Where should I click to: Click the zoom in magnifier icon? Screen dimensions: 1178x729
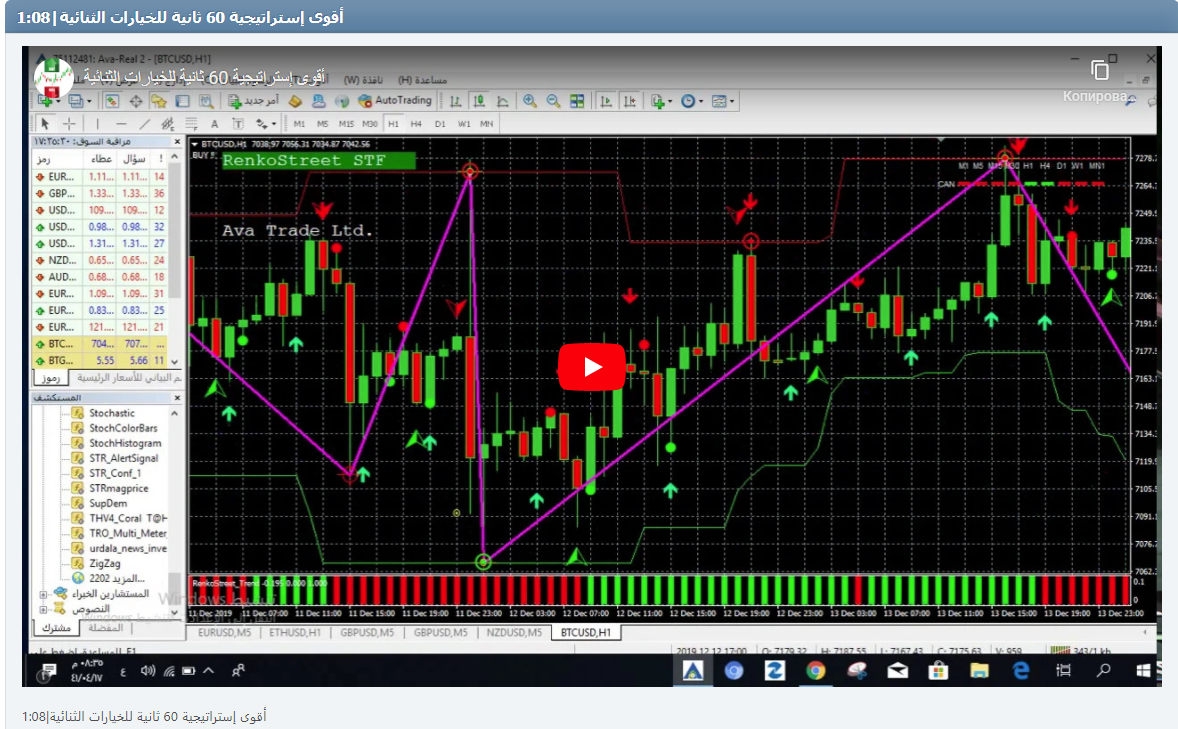coord(529,101)
